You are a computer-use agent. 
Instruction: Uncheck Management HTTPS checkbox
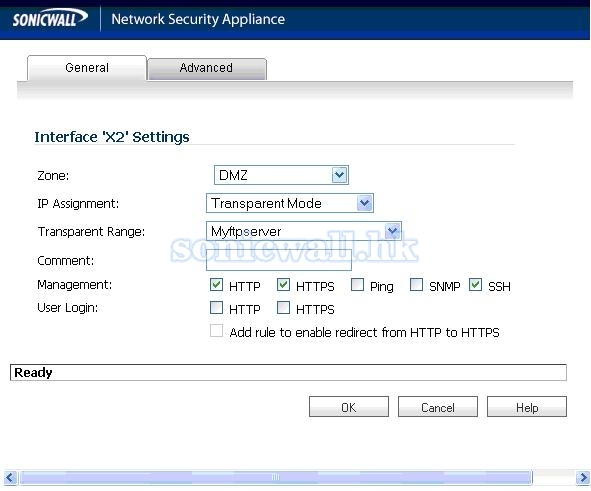(x=283, y=285)
